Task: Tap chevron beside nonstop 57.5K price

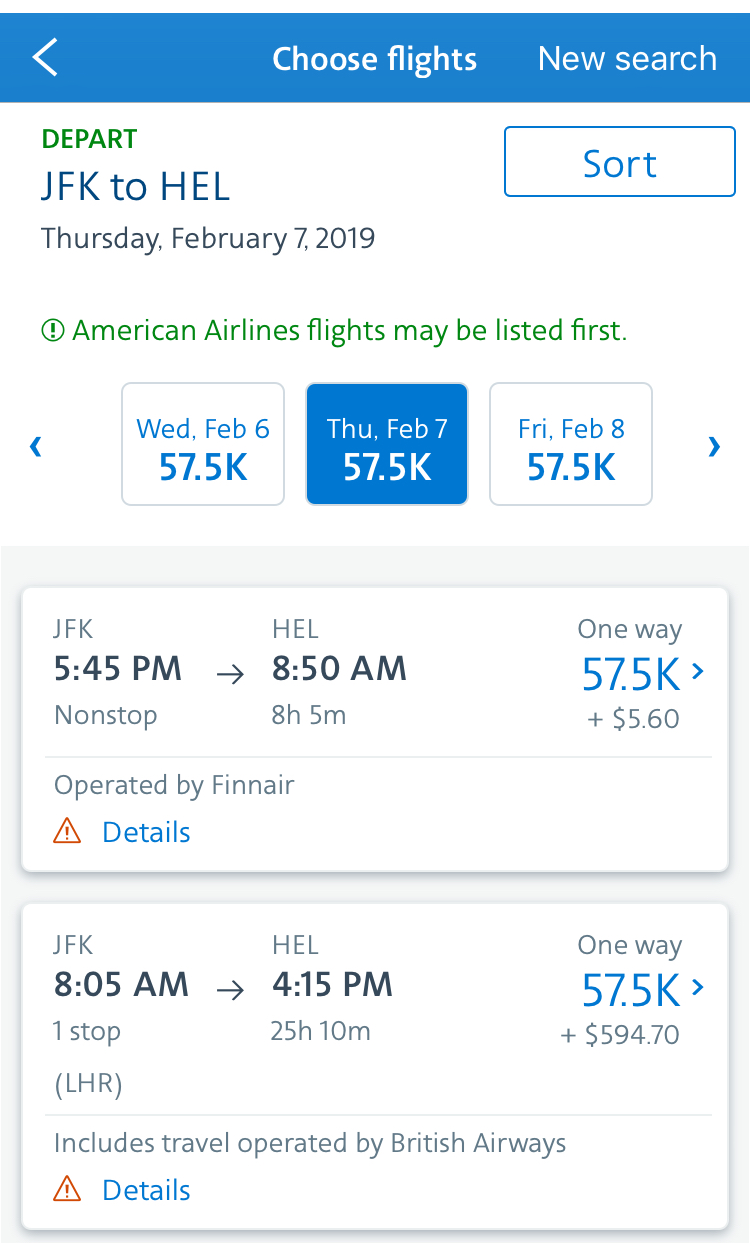Action: [698, 672]
